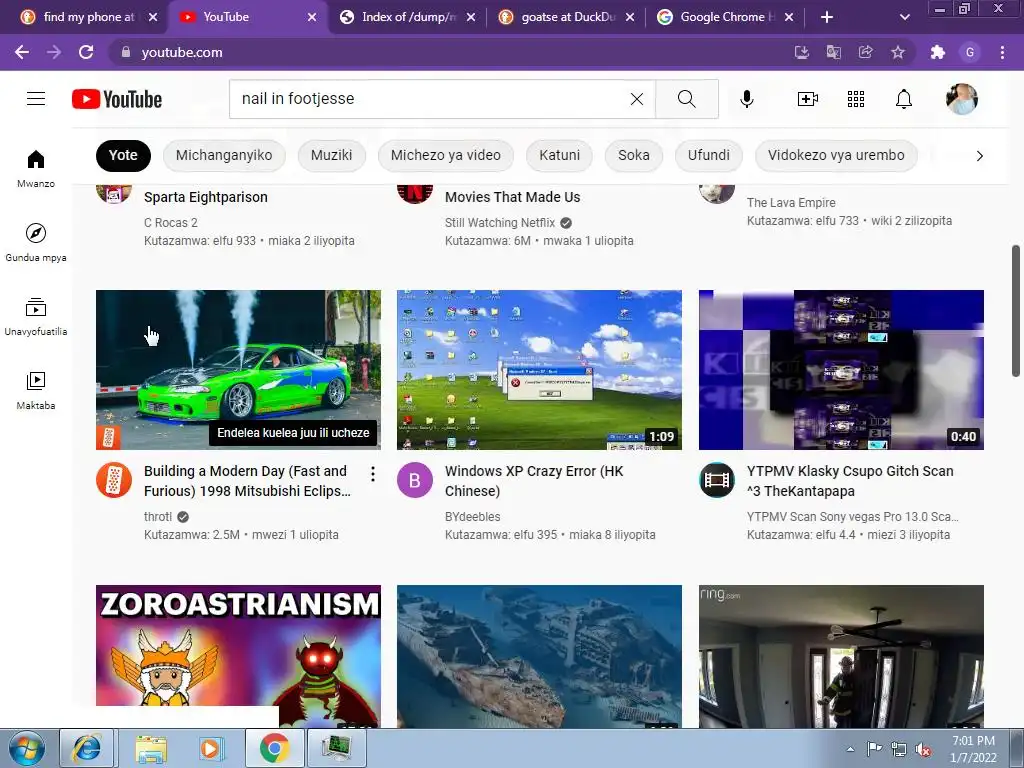1024x768 pixels.
Task: Switch to the Google Chrome Help tab
Action: coord(726,17)
